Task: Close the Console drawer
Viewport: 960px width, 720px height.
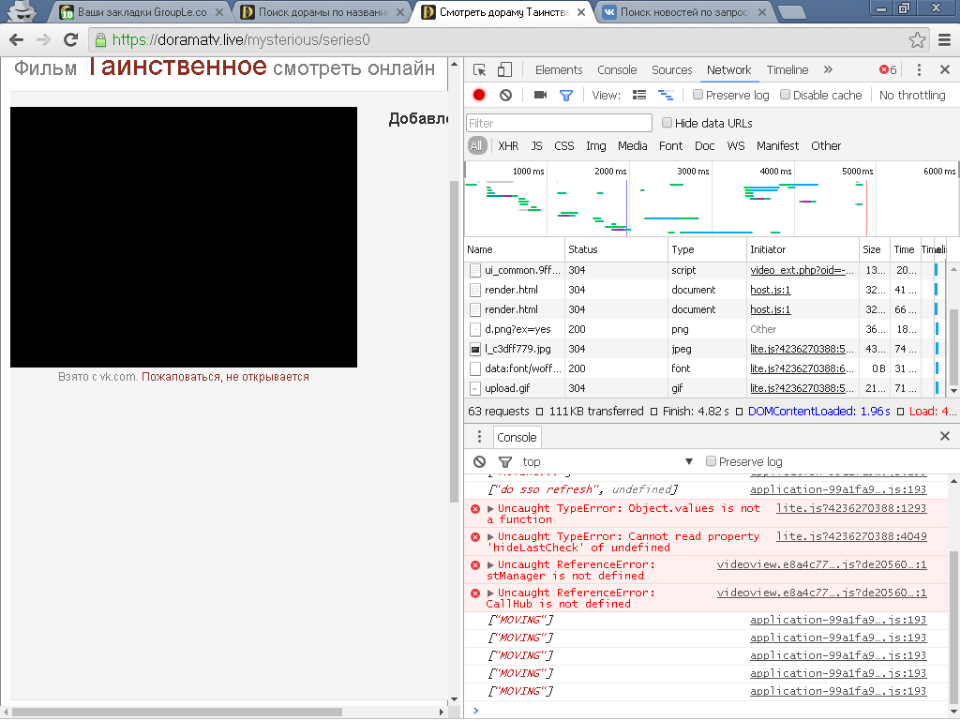Action: pos(945,436)
